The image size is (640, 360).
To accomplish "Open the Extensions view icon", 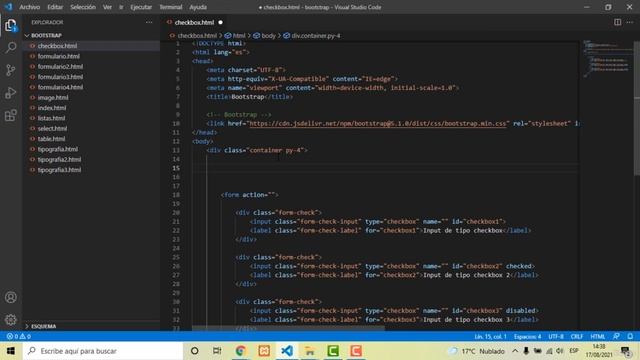I will click(11, 116).
